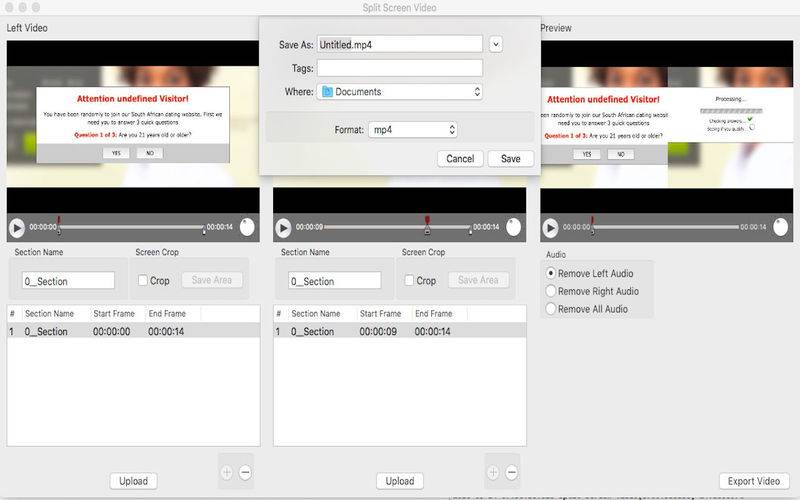Choose Remove All Audio
This screenshot has width=800, height=500.
point(550,309)
